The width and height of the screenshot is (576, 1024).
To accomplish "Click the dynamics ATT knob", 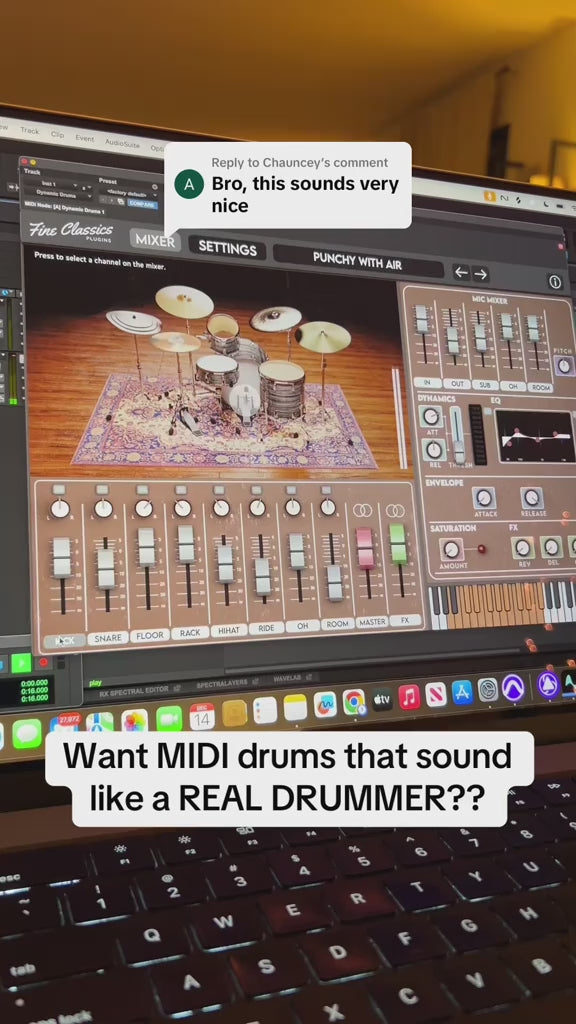I will tap(430, 416).
